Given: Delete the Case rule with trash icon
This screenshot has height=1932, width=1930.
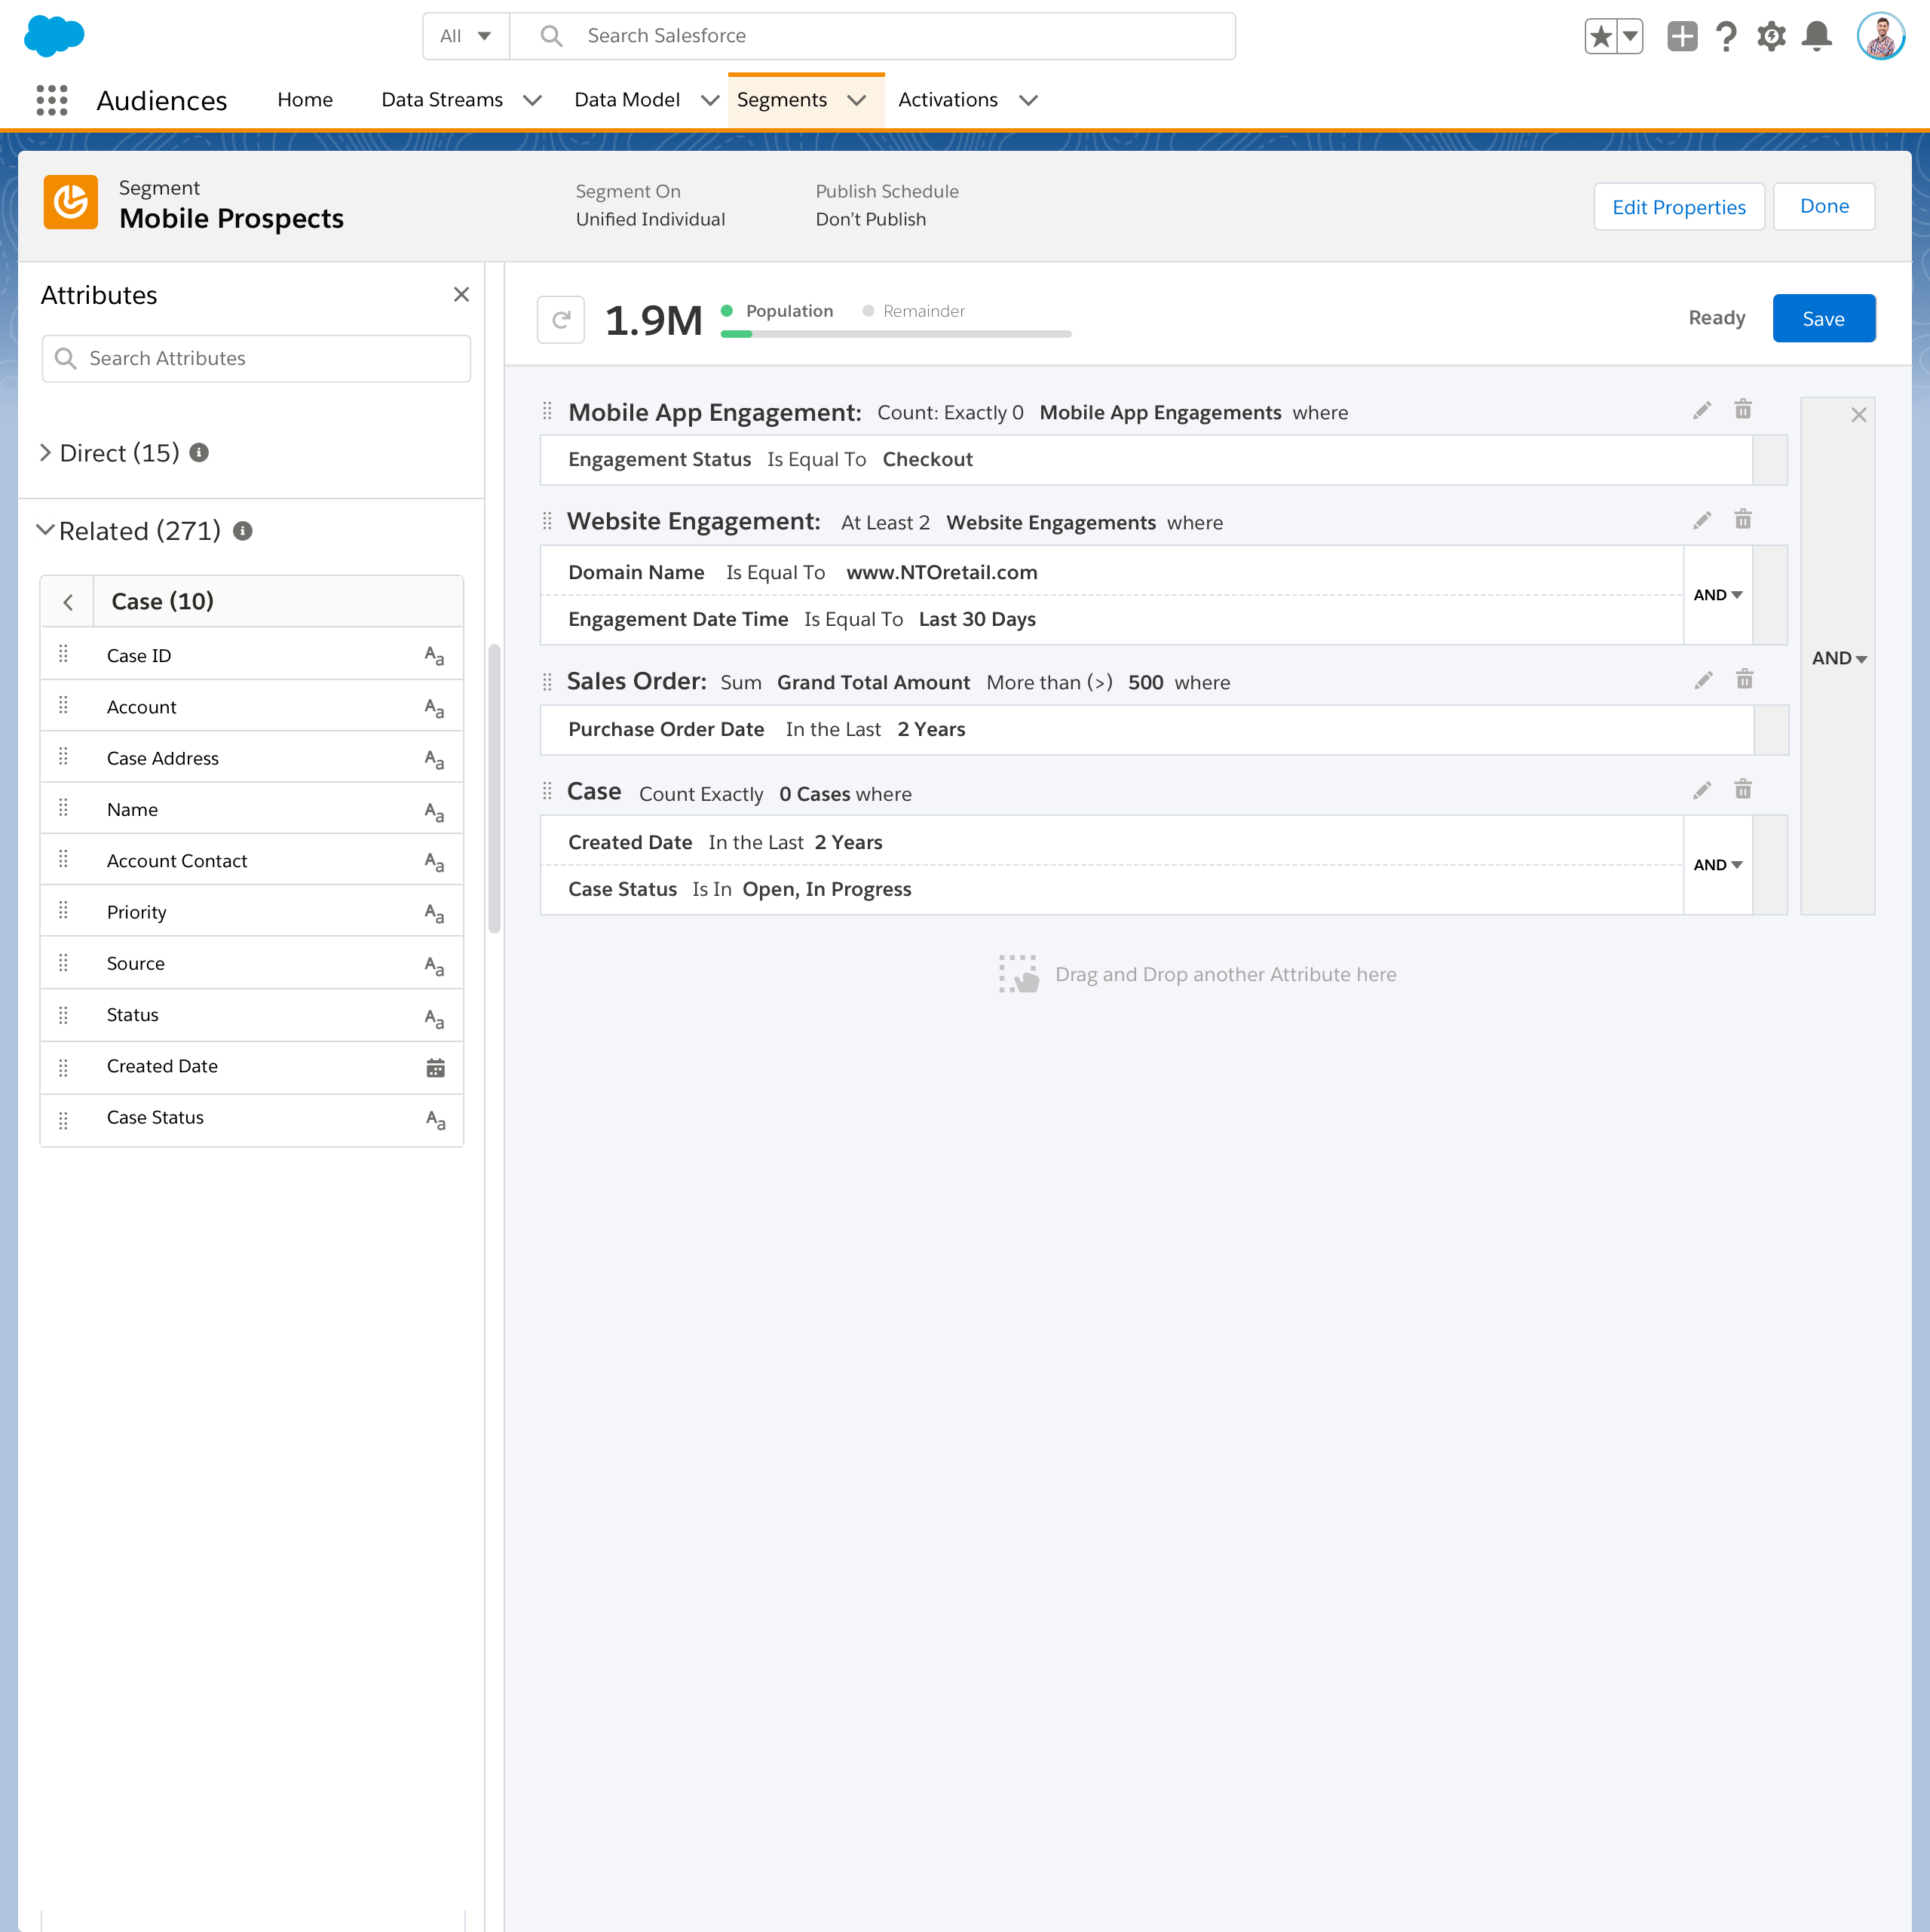Looking at the screenshot, I should (x=1743, y=790).
